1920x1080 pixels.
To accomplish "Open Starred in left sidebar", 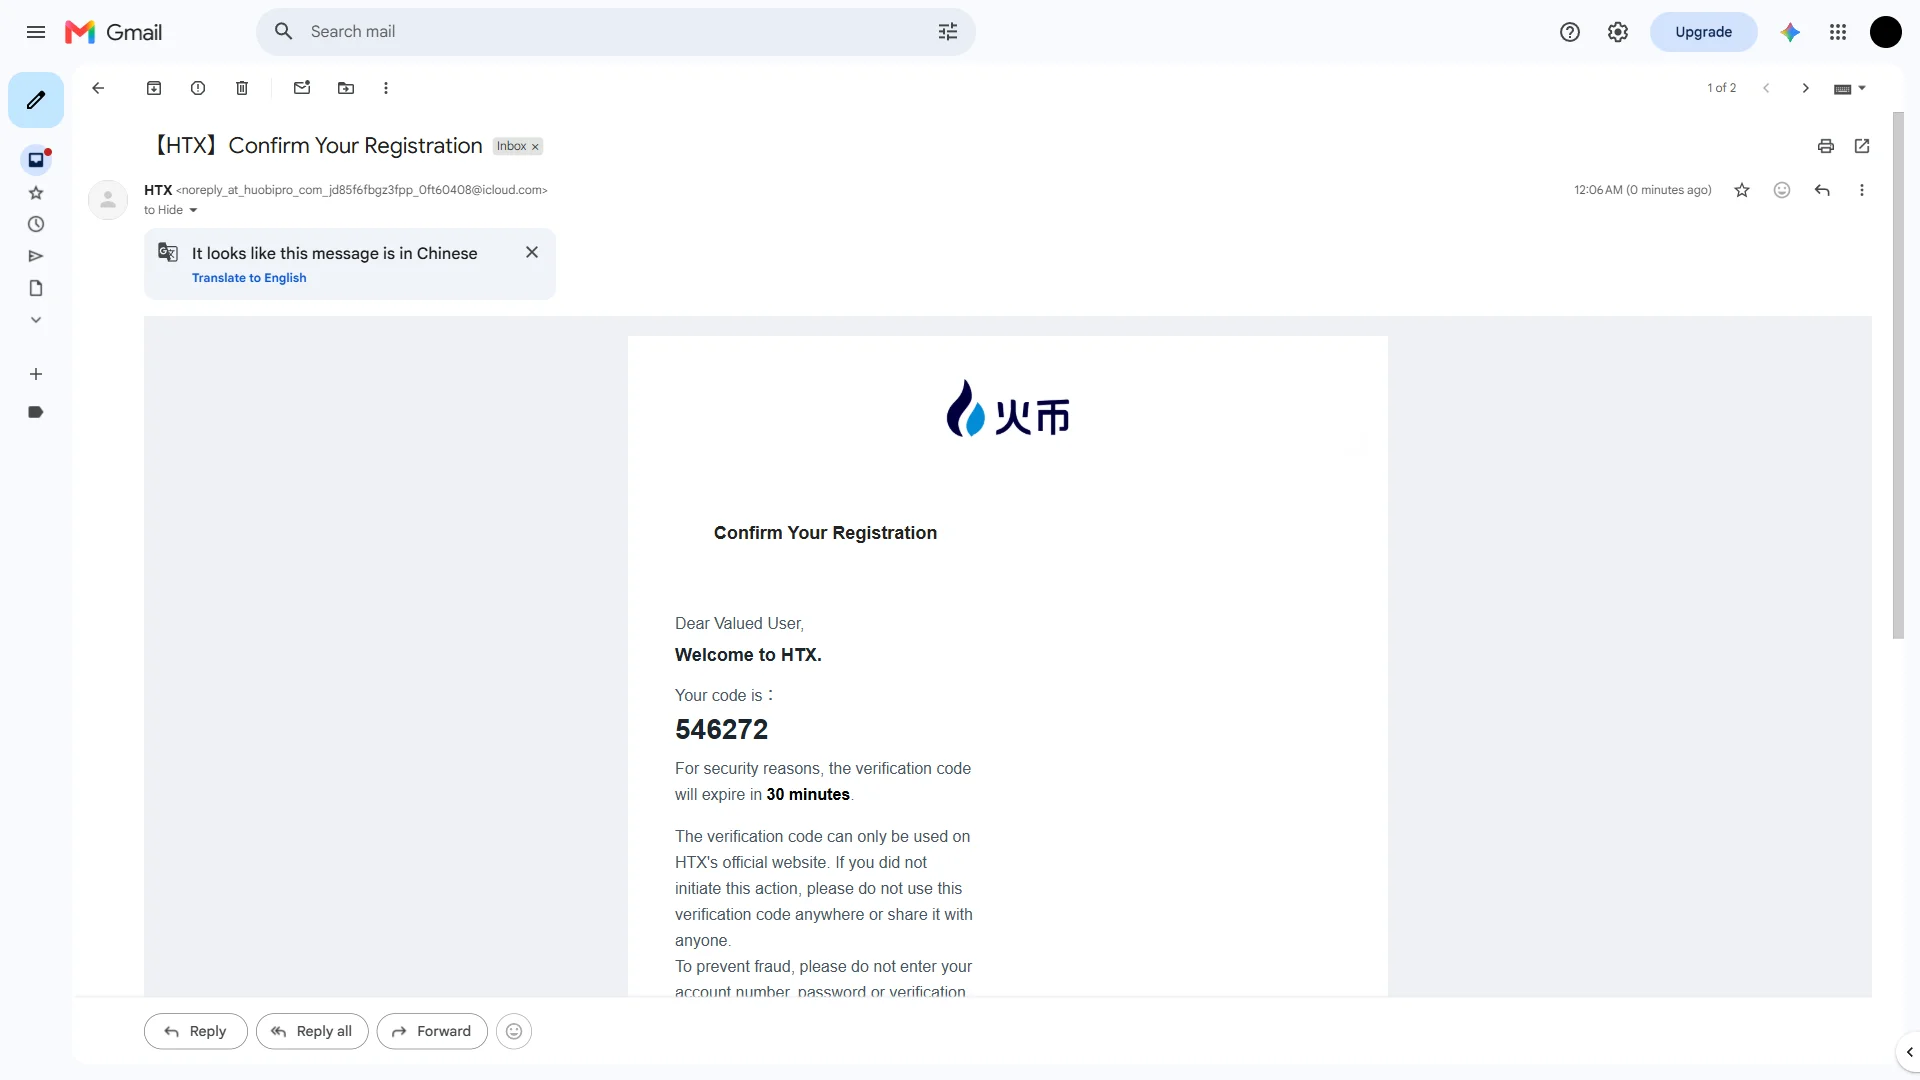I will [x=36, y=192].
